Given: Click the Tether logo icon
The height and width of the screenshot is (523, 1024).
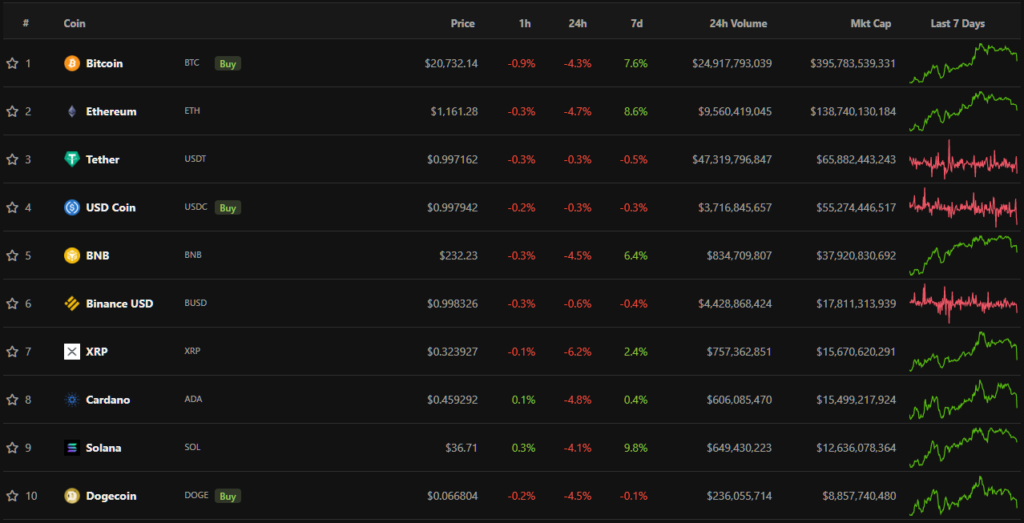Looking at the screenshot, I should pyautogui.click(x=72, y=159).
